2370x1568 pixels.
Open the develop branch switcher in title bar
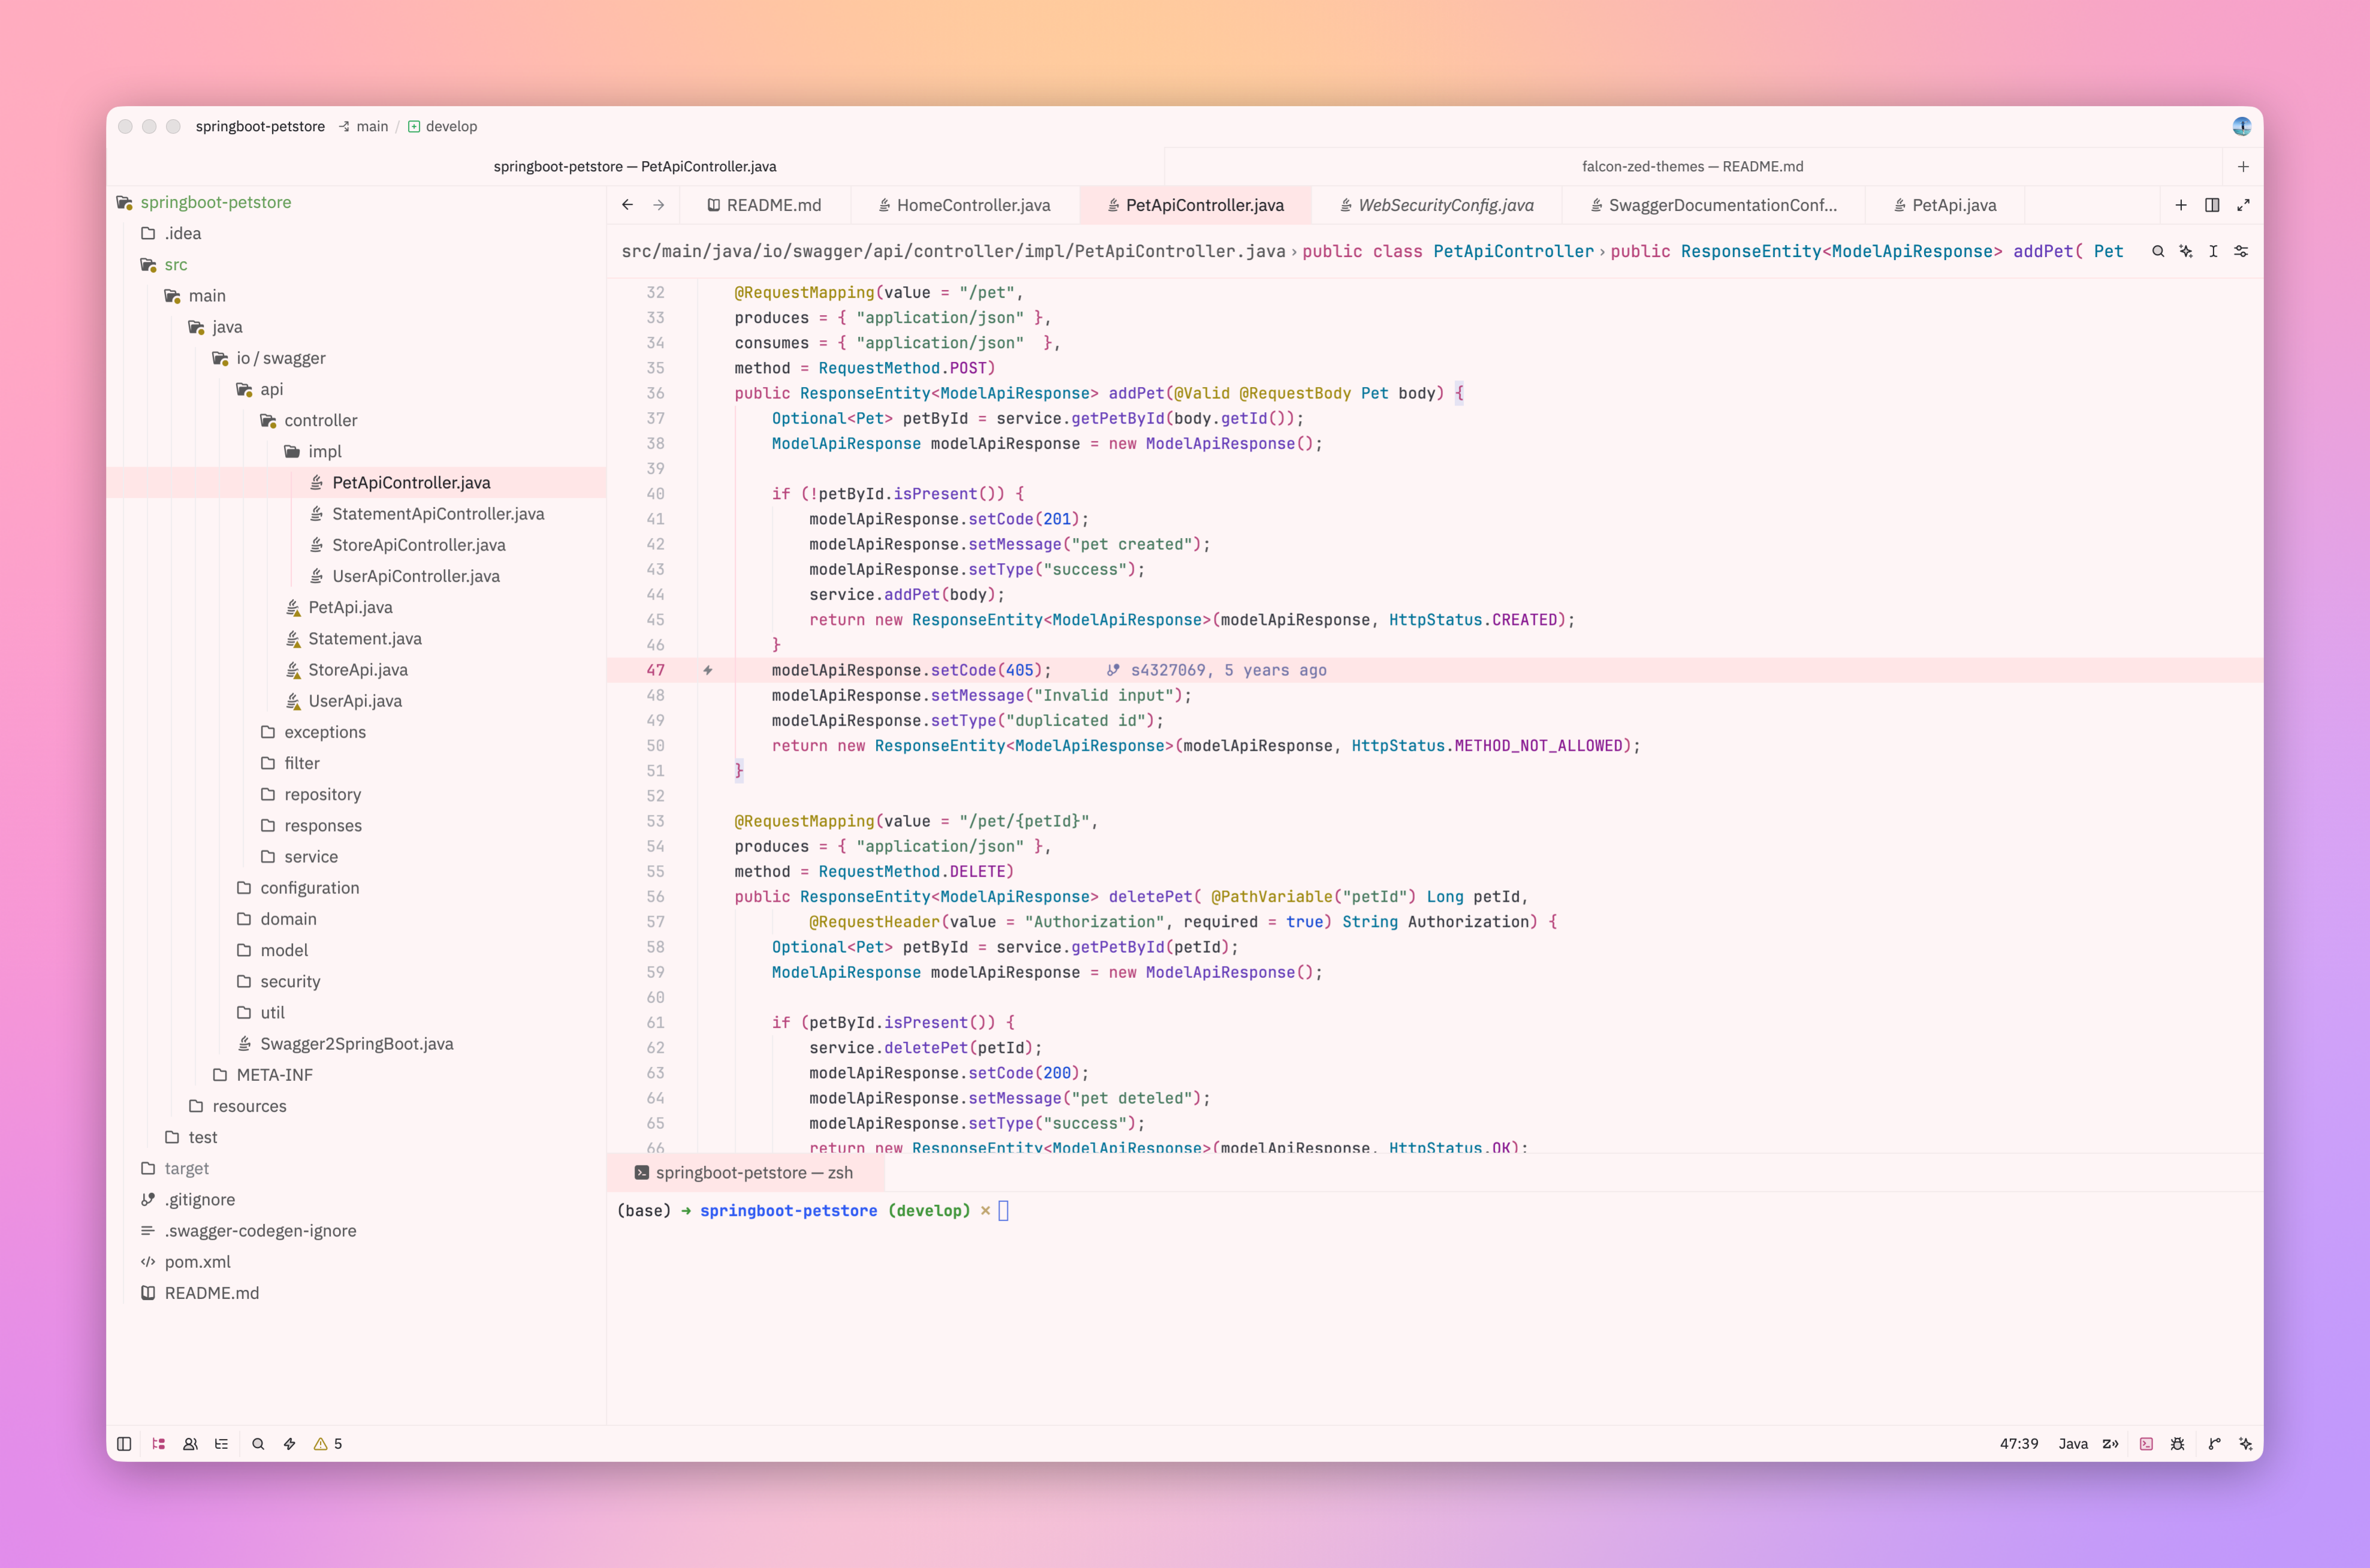coord(442,126)
